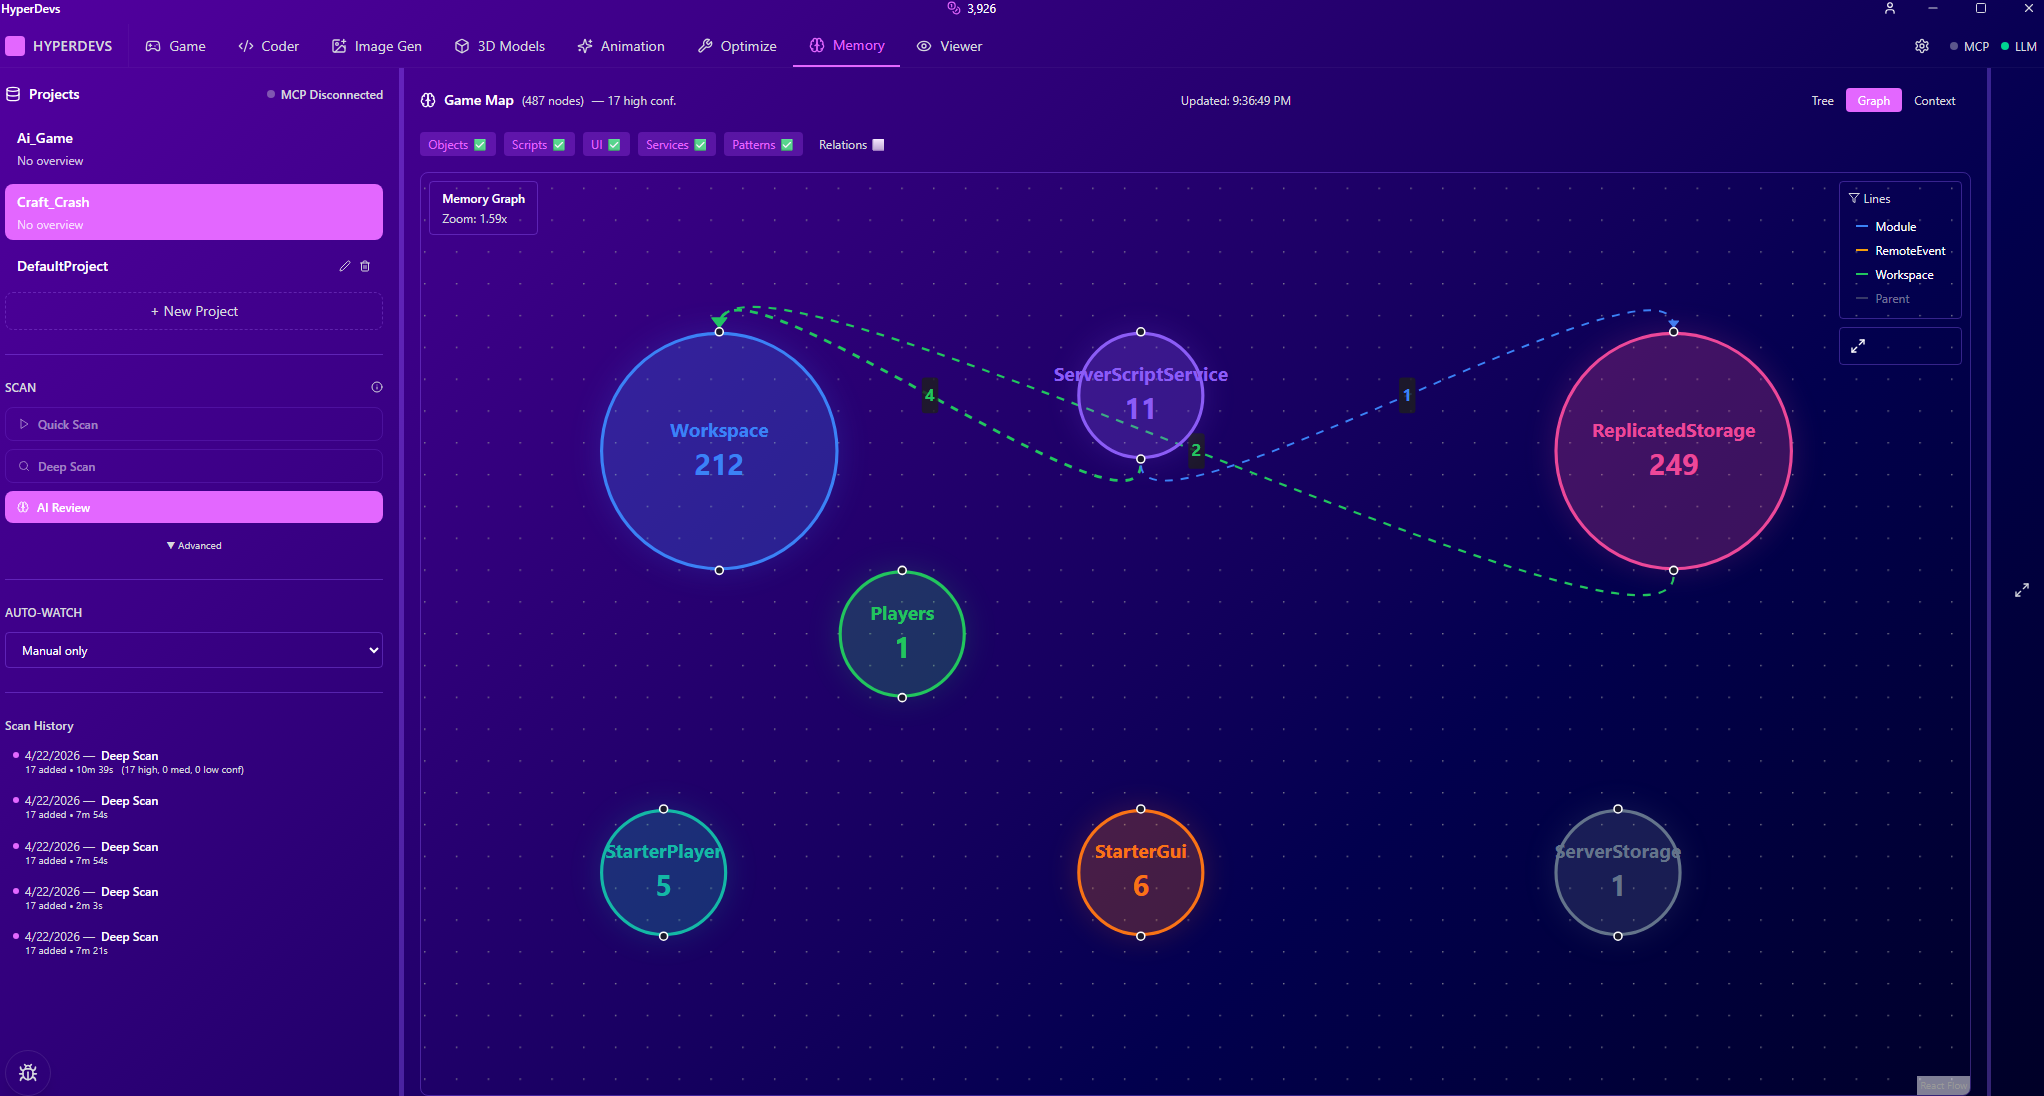This screenshot has width=2044, height=1096.
Task: Run the AI Review
Action: (x=194, y=507)
